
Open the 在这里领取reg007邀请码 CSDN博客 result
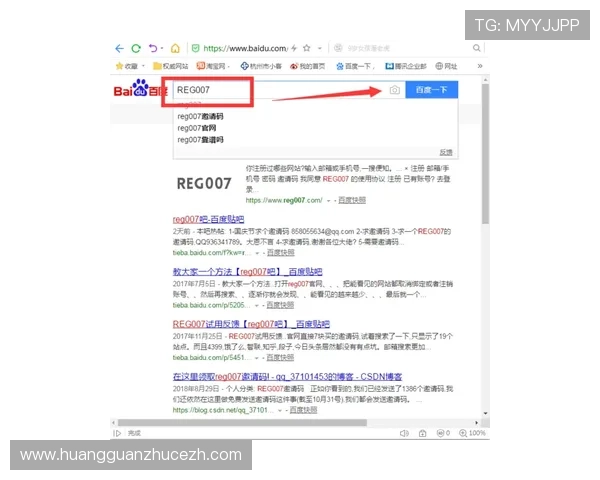[x=287, y=377]
